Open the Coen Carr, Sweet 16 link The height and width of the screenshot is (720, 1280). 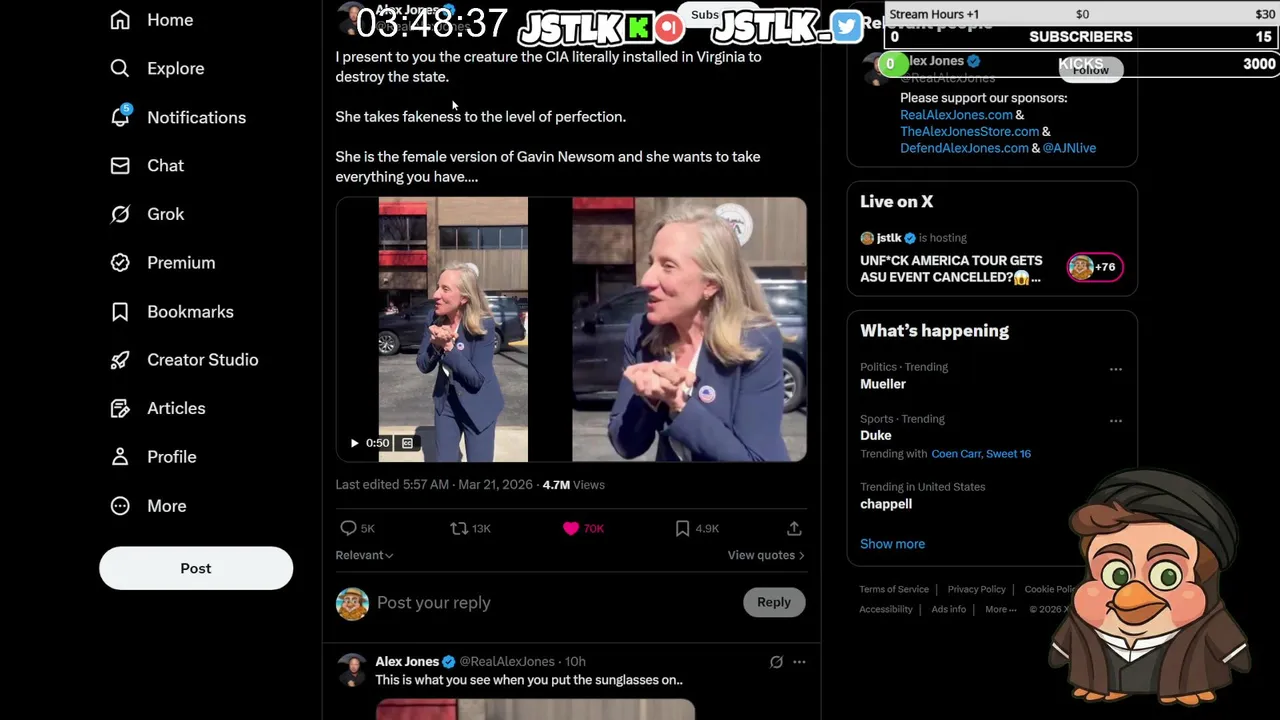point(981,454)
